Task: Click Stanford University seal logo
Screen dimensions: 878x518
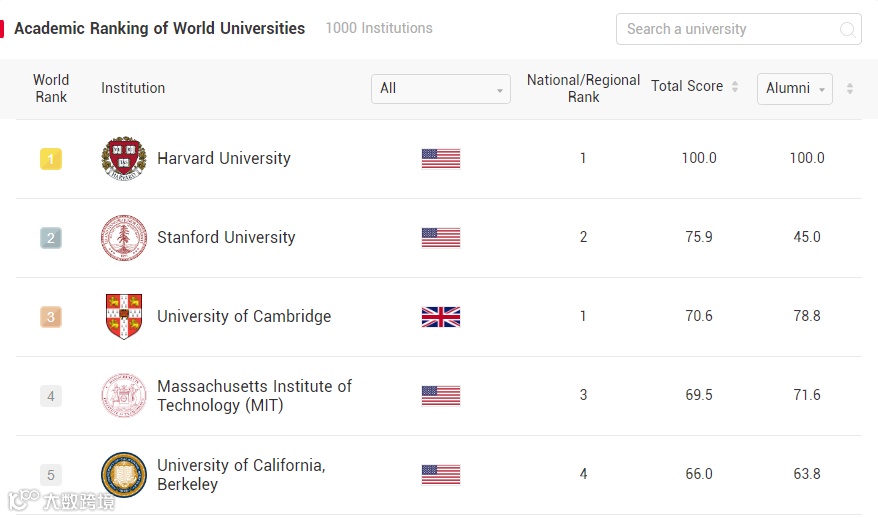Action: pos(124,238)
